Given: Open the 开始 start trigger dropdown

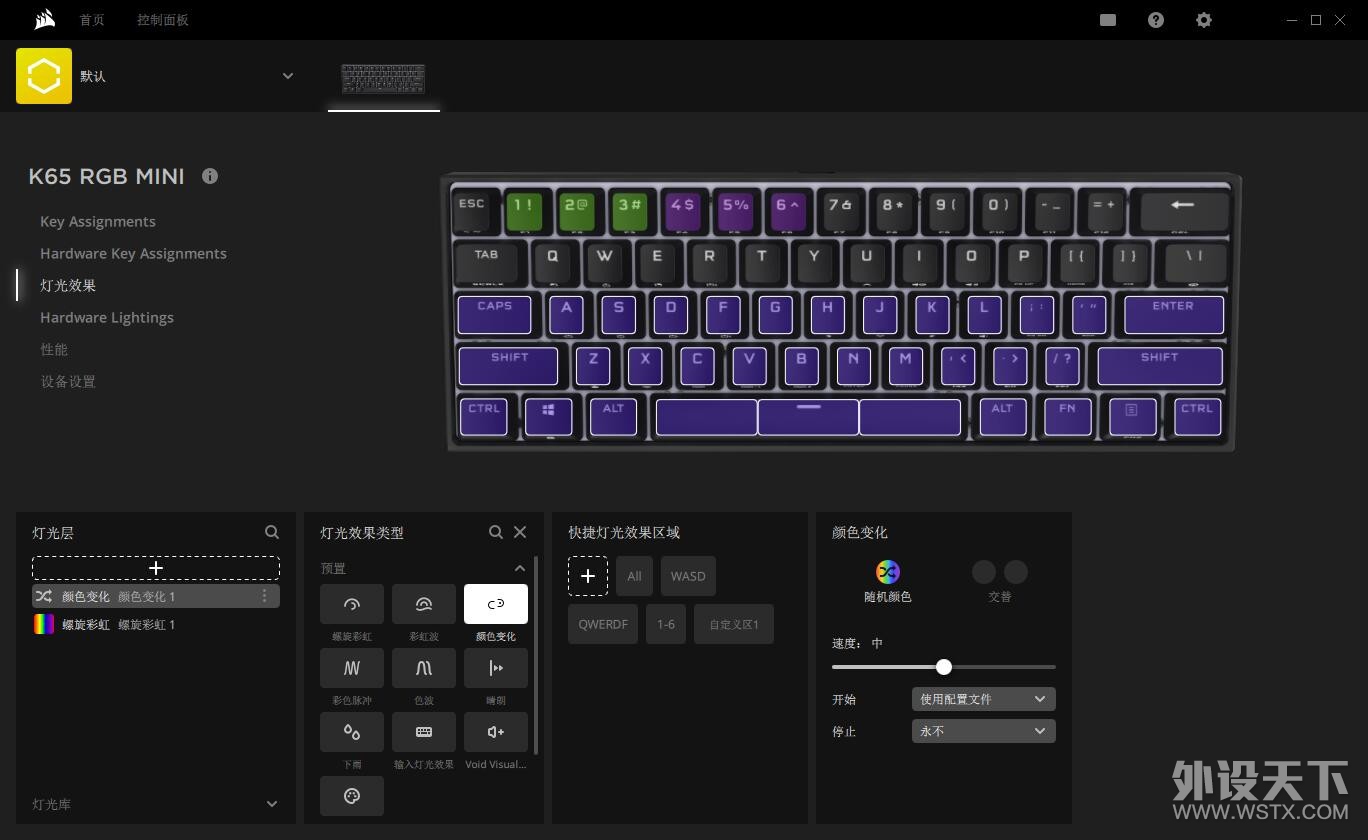Looking at the screenshot, I should (984, 699).
